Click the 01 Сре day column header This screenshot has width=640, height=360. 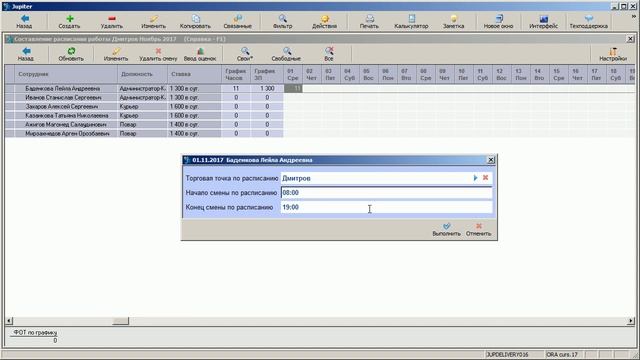coord(293,74)
